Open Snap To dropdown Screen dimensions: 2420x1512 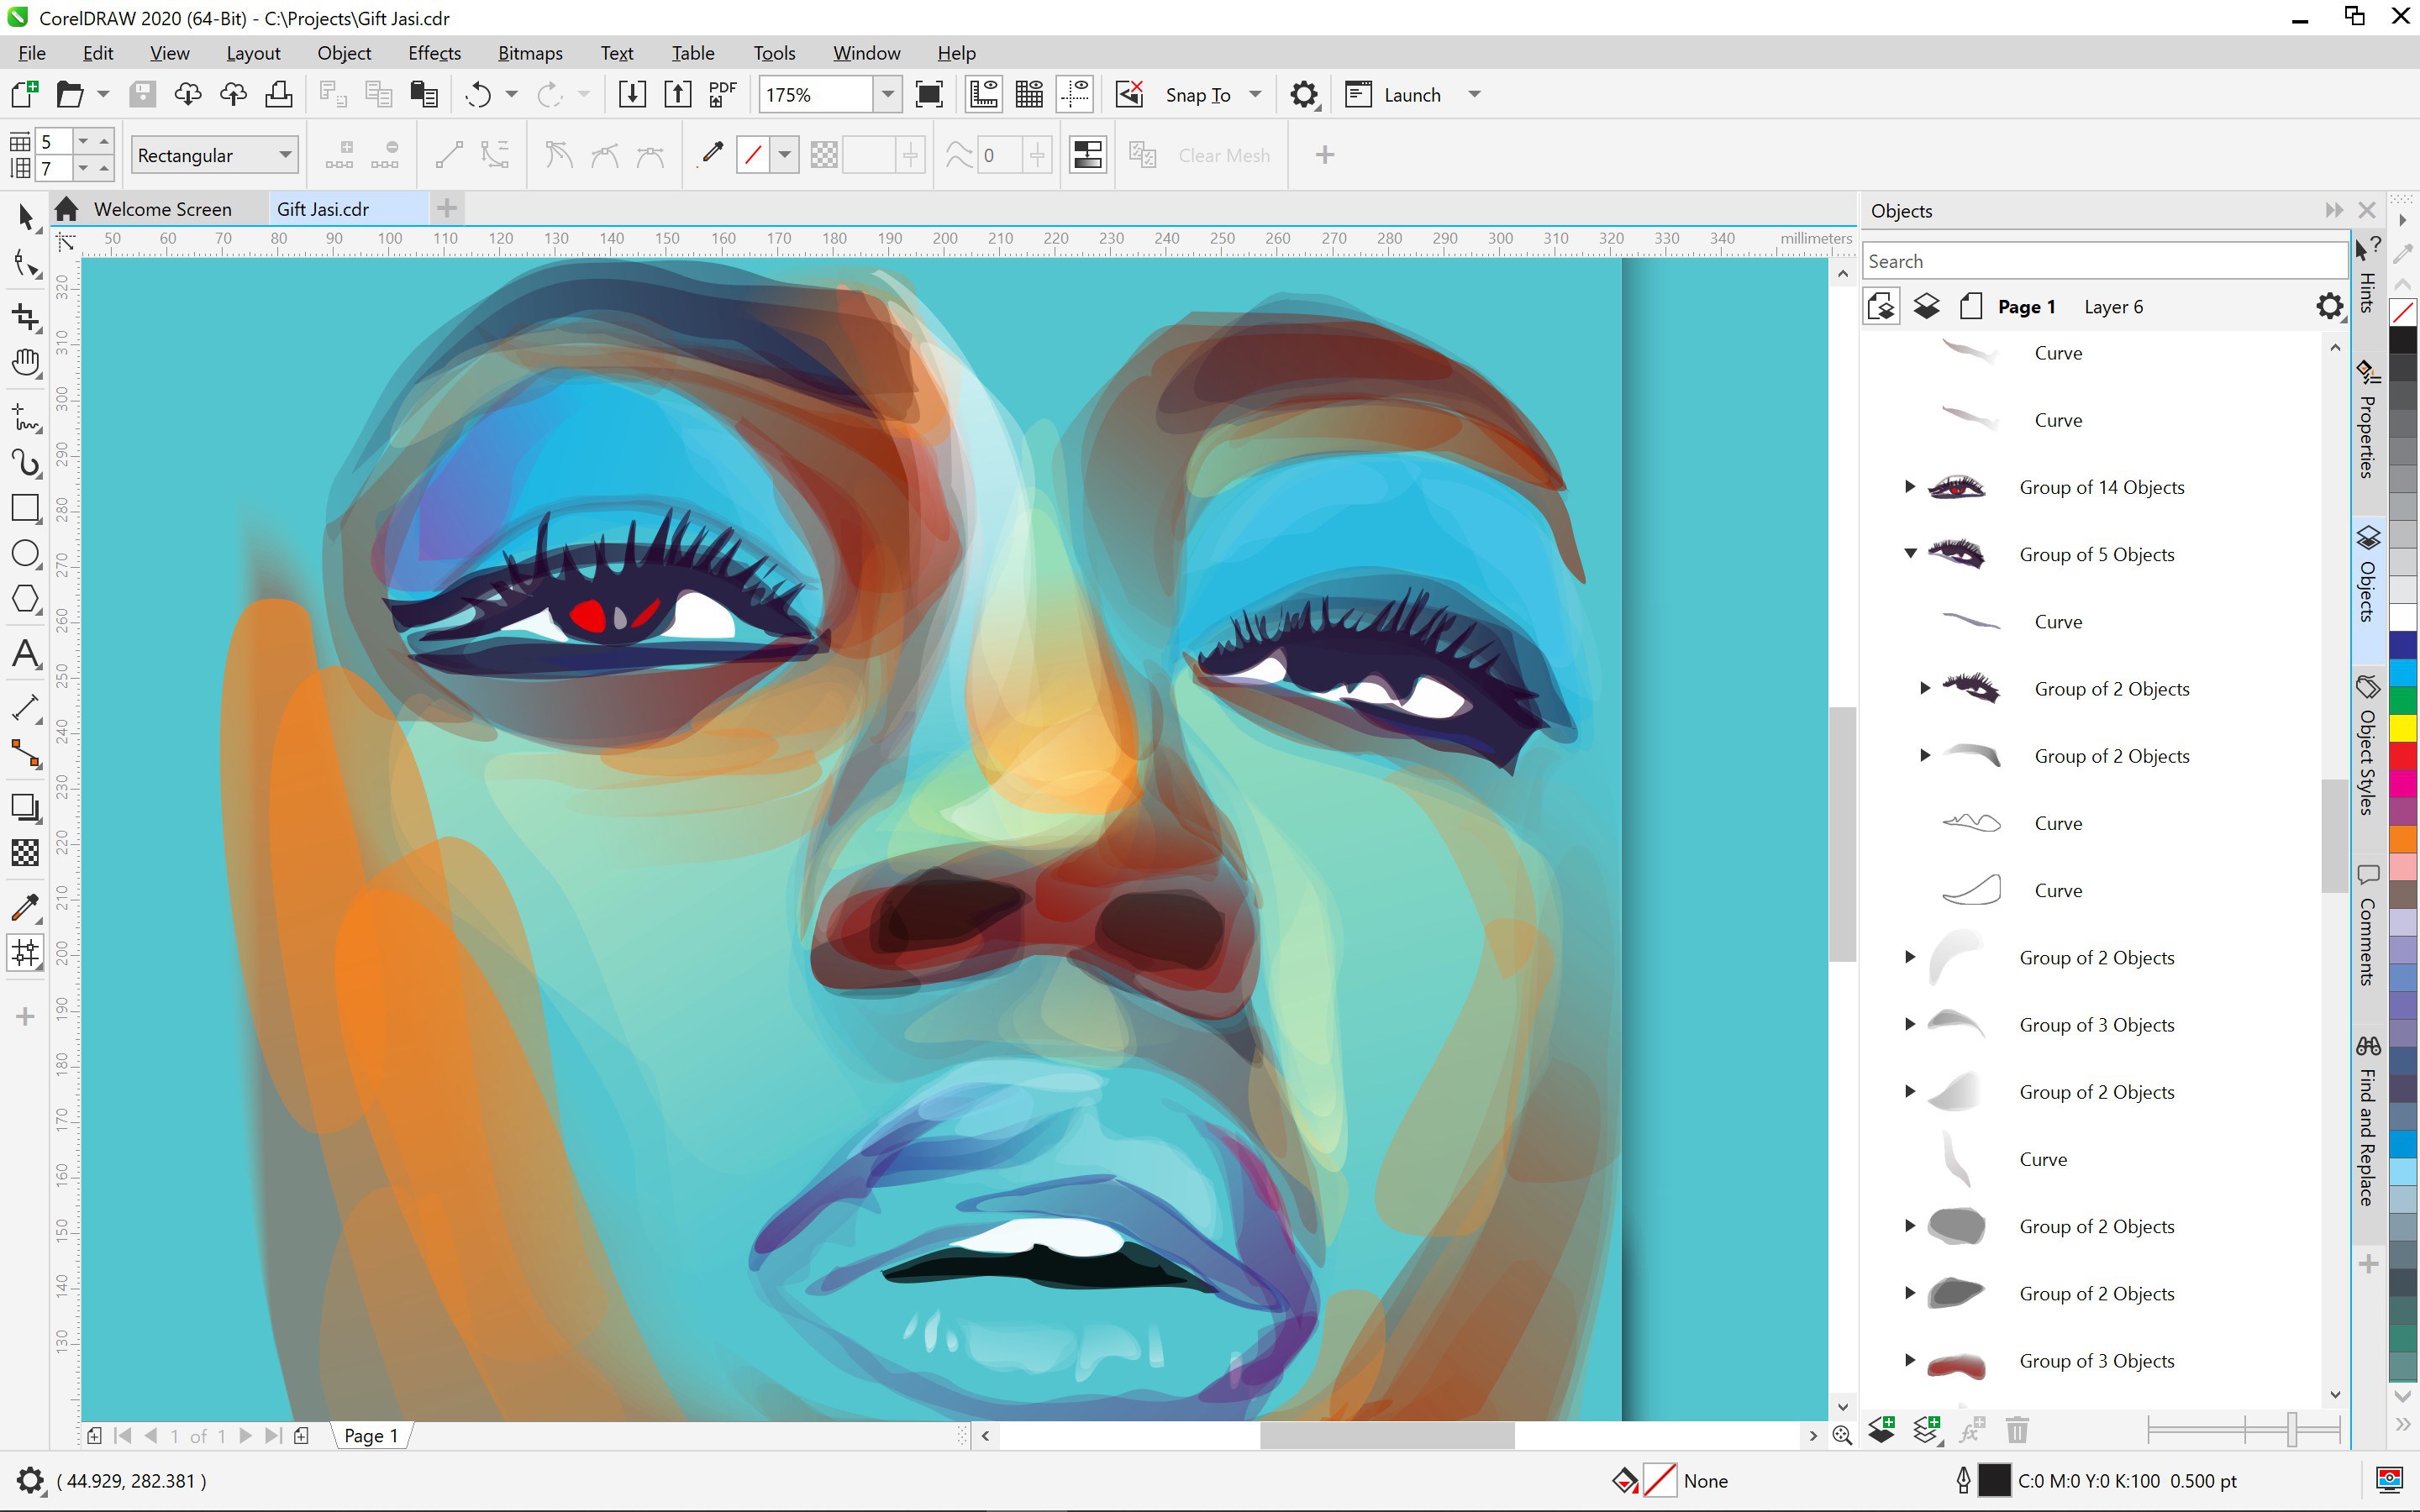coord(1255,95)
